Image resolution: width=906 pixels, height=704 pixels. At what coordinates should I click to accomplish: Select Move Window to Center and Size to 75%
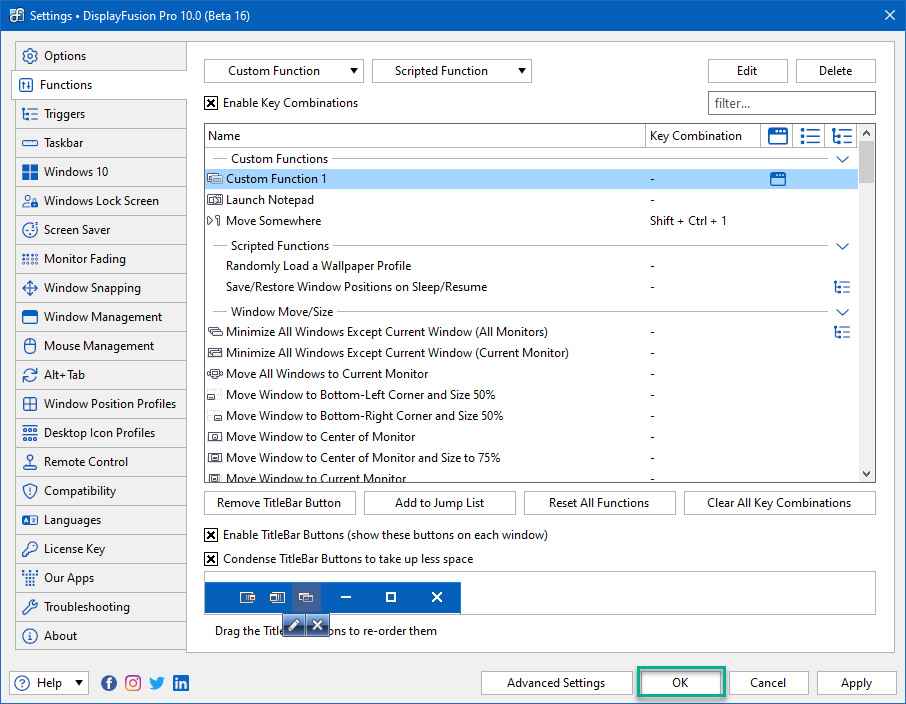(531, 458)
